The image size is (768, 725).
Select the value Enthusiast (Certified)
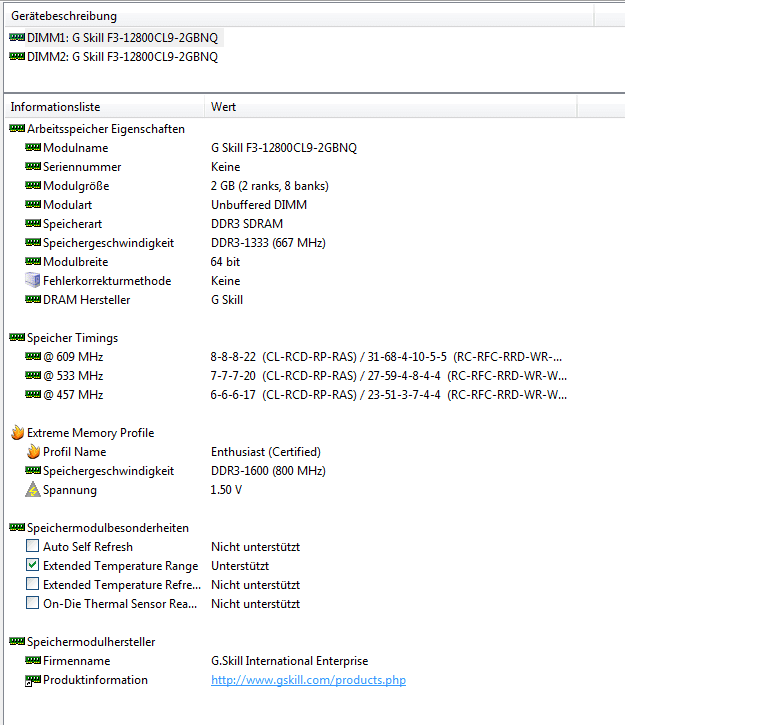(x=266, y=452)
